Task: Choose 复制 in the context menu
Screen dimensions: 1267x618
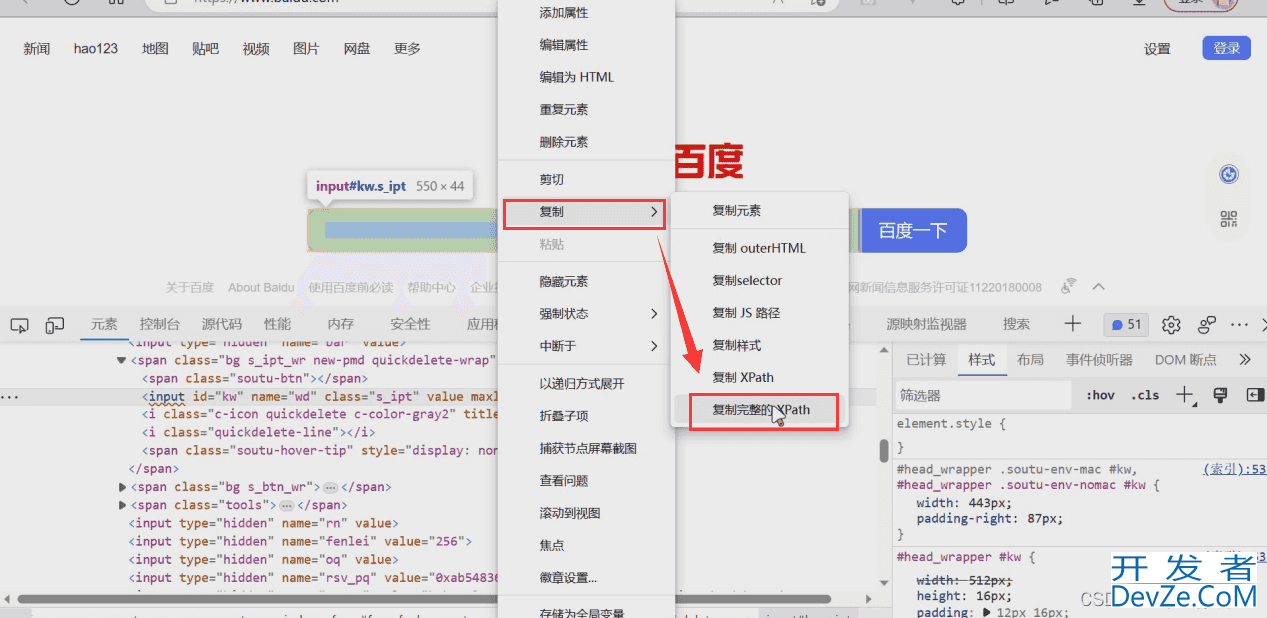Action: 584,212
